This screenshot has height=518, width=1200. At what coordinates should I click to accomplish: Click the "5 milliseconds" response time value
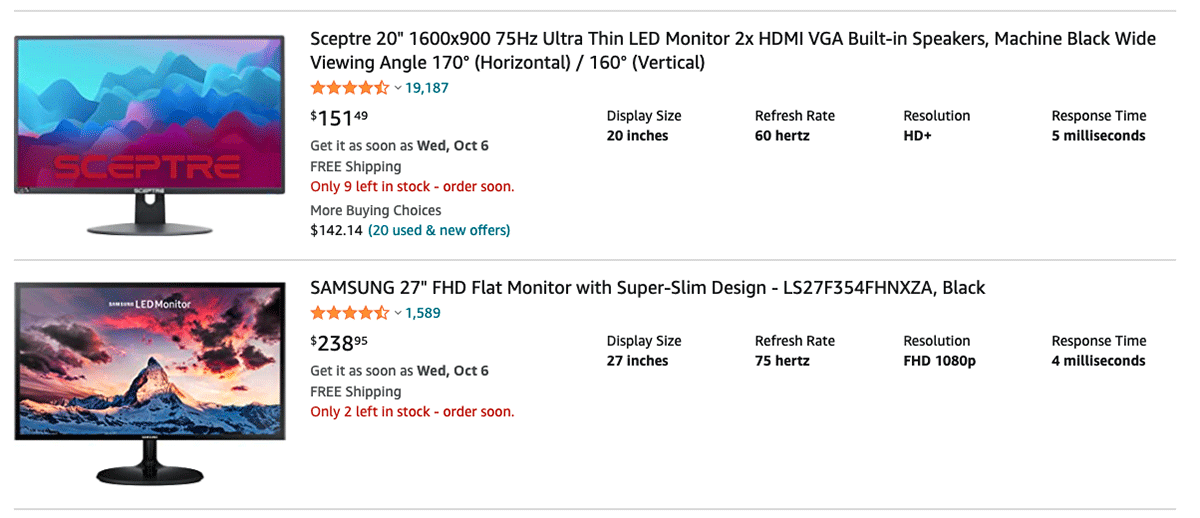tap(1098, 136)
